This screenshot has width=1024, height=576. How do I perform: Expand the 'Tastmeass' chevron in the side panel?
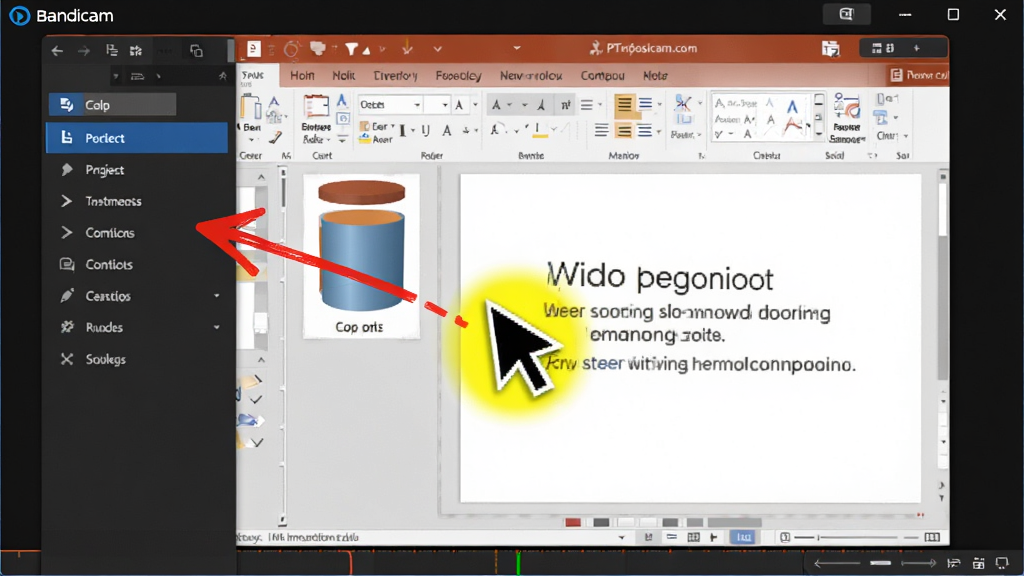66,201
